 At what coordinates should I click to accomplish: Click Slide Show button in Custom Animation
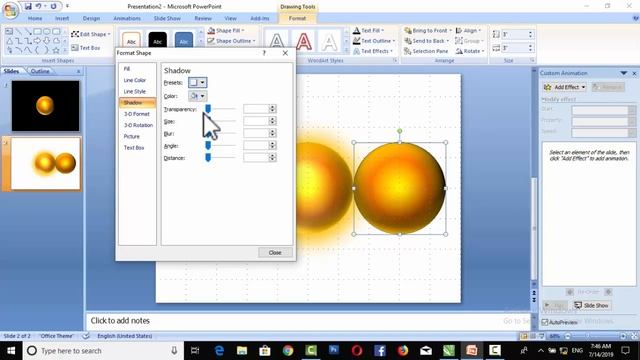pos(592,305)
